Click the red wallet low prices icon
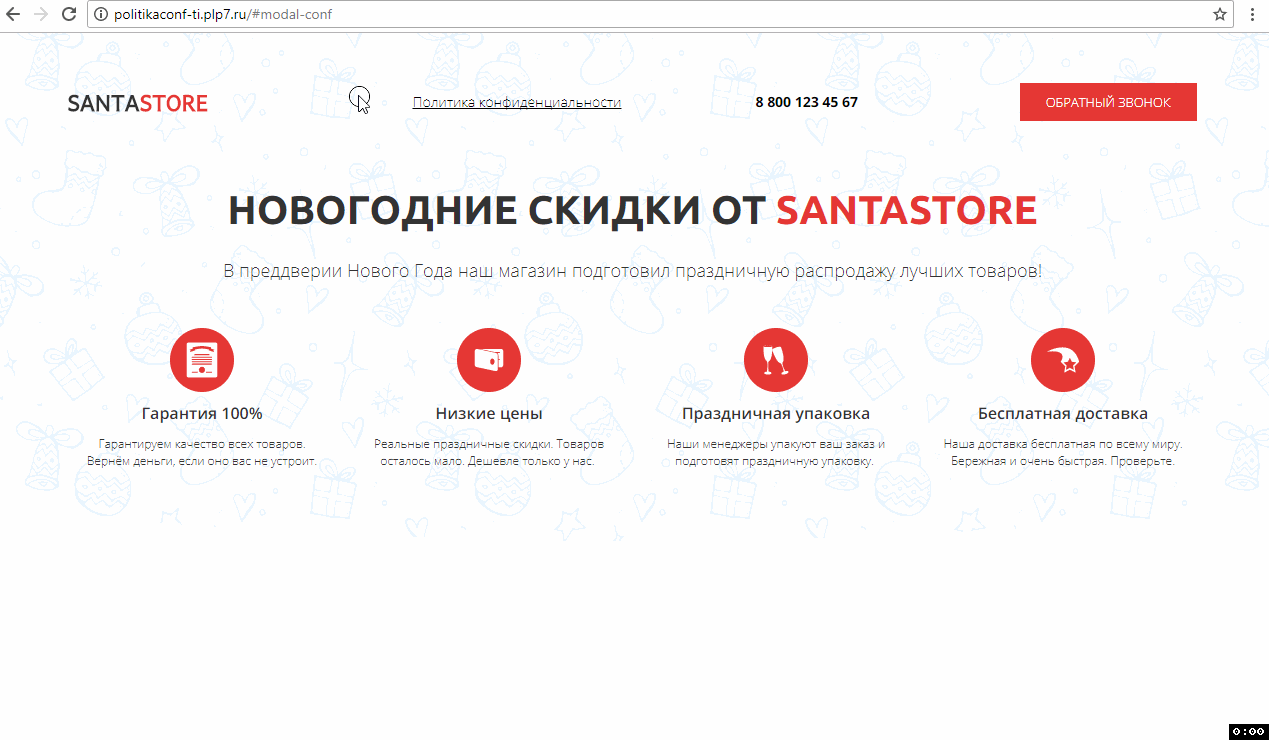 tap(489, 360)
